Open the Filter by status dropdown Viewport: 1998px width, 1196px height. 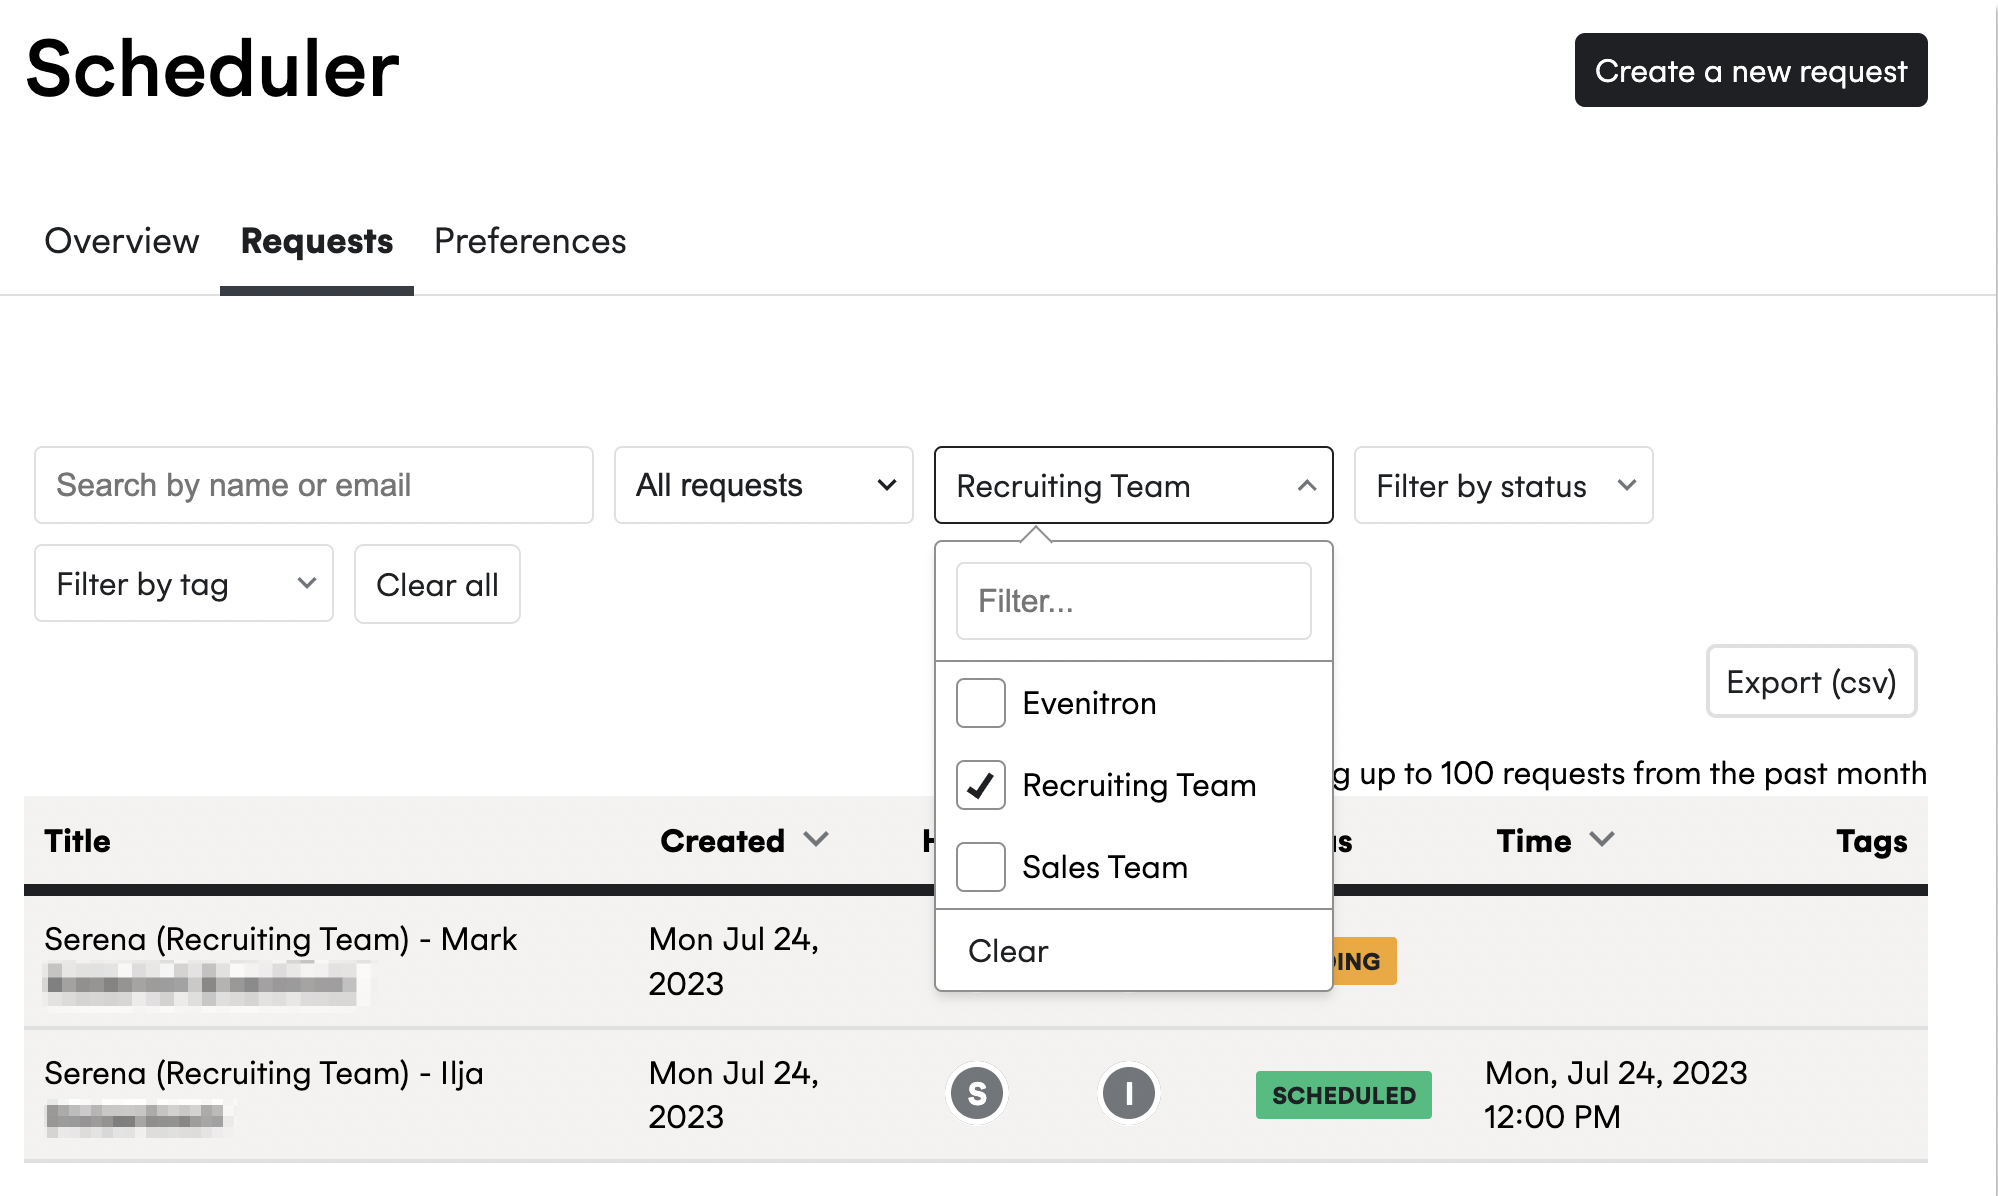pyautogui.click(x=1503, y=485)
